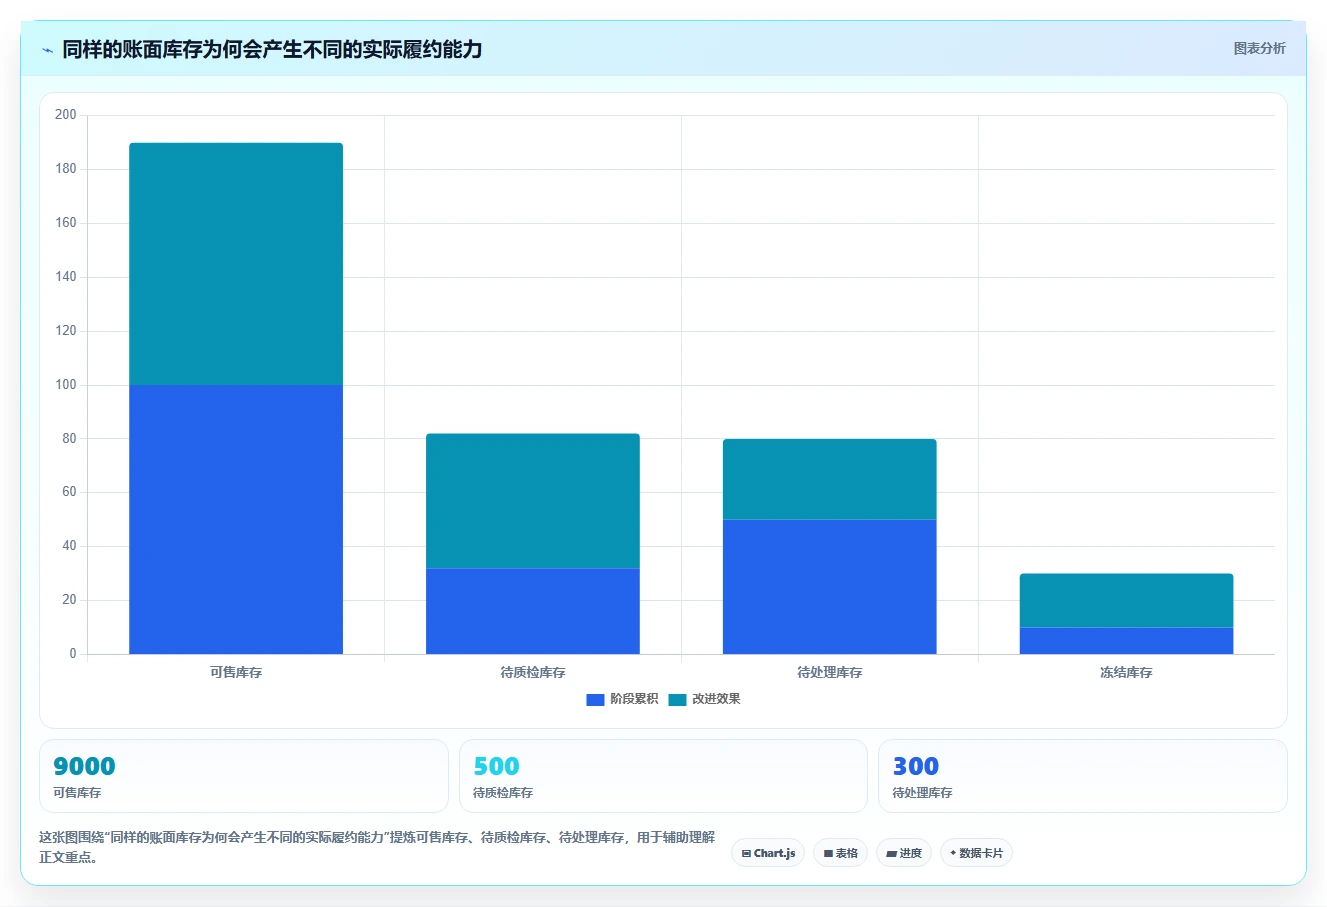1327x907 pixels.
Task: Click the y-axis value 180
Action: pyautogui.click(x=66, y=169)
